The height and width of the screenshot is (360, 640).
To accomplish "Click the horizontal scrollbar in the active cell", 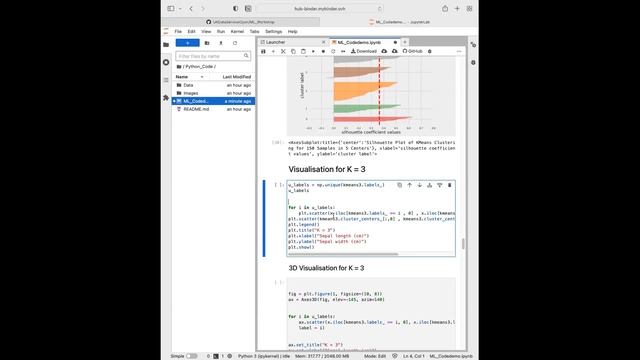I will [x=343, y=254].
